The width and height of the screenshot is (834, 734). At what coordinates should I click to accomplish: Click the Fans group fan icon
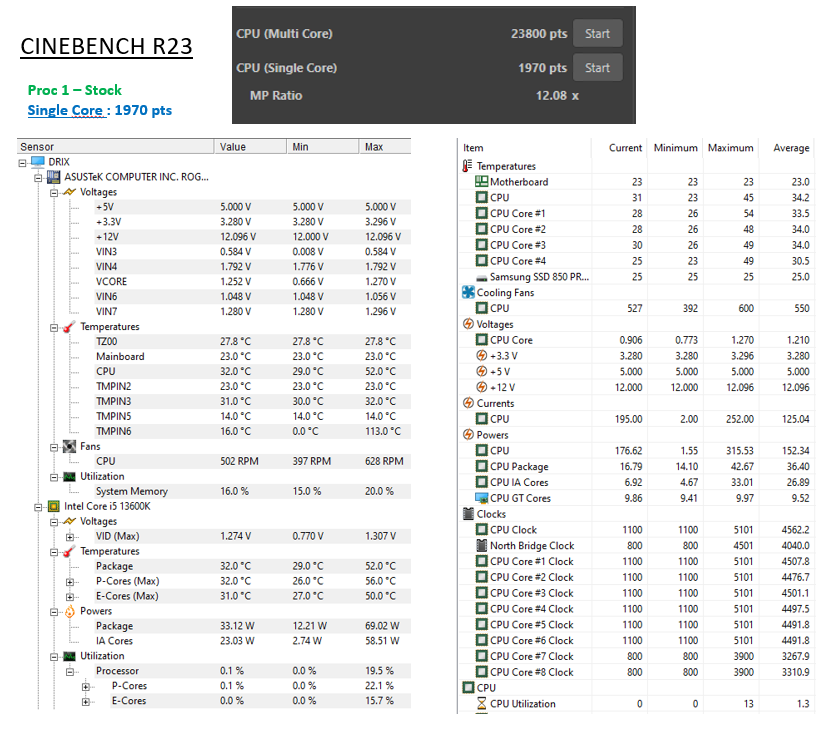(x=69, y=446)
